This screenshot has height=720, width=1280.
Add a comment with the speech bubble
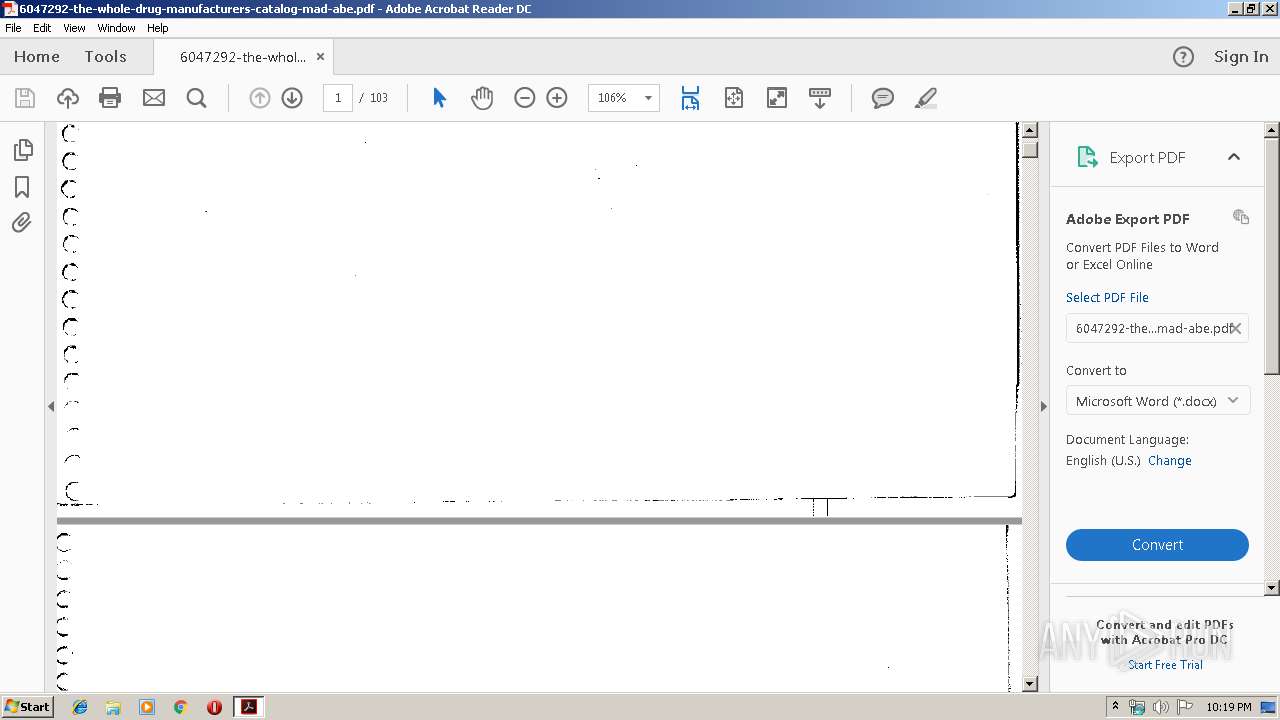[x=882, y=98]
